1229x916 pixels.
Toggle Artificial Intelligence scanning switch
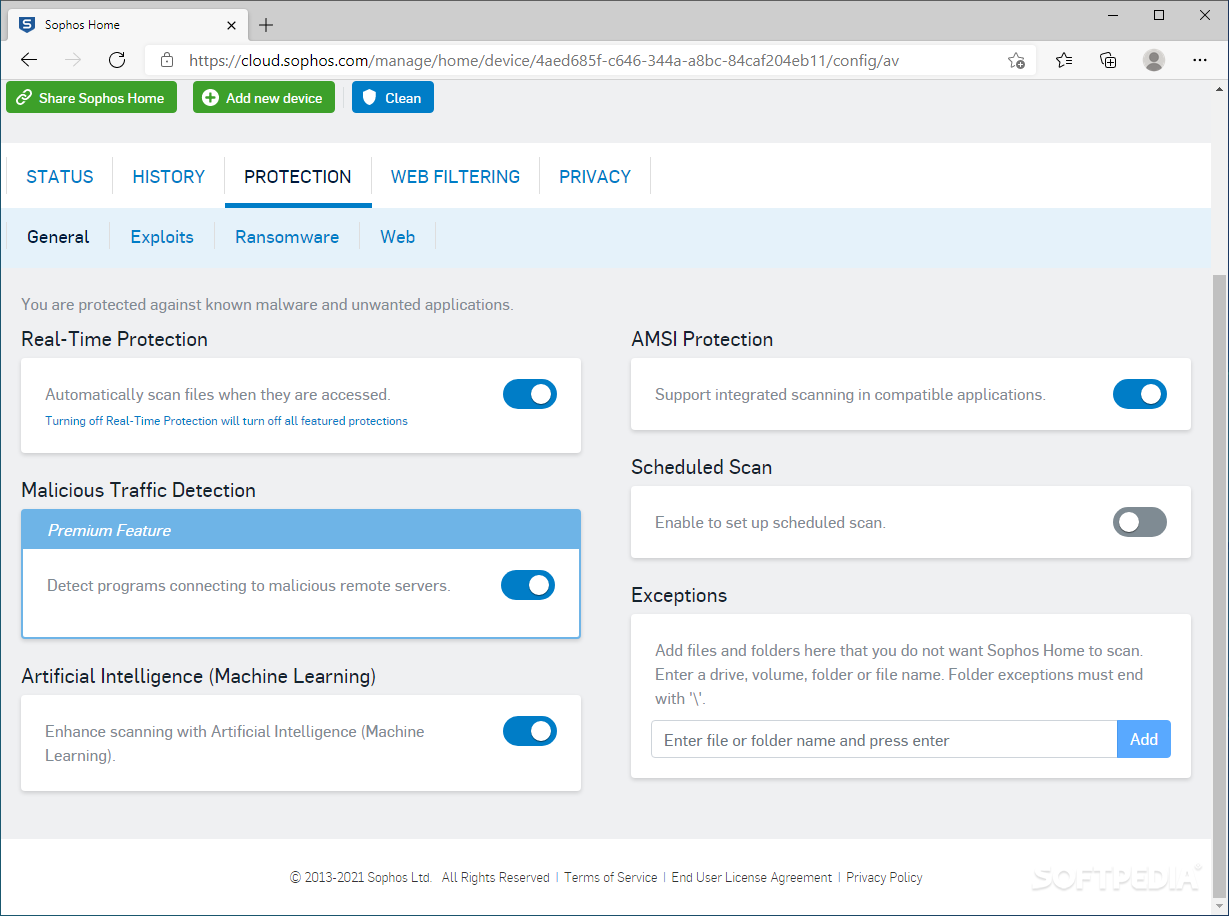530,731
